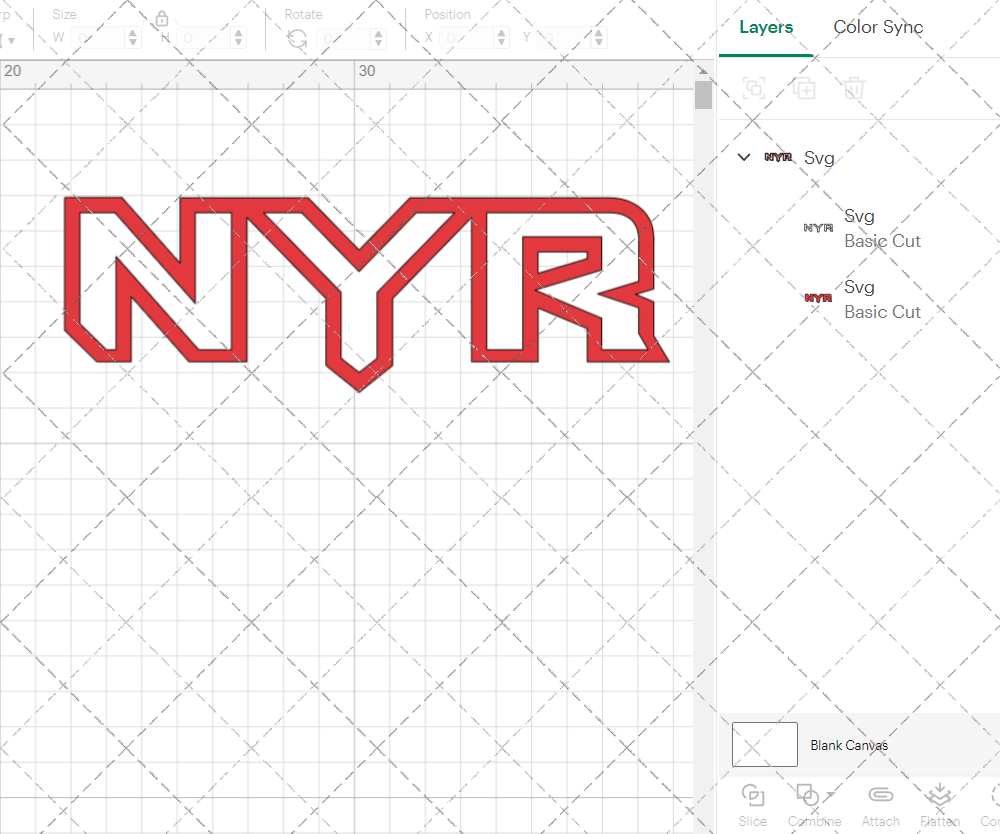
Task: Click the scrollbar up arrow
Action: 703,70
